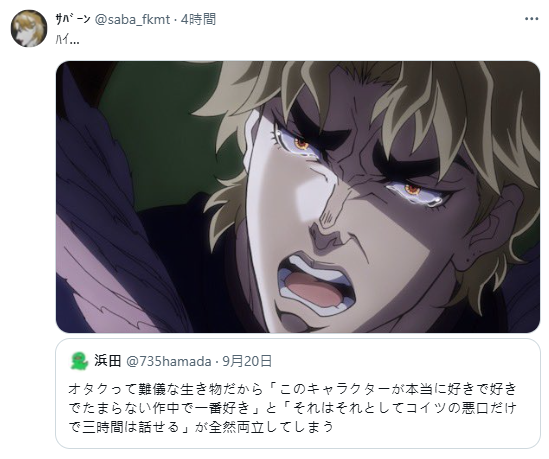Image resolution: width=549 pixels, height=459 pixels.
Task: Click the green avatar of 浜田
Action: tap(80, 361)
